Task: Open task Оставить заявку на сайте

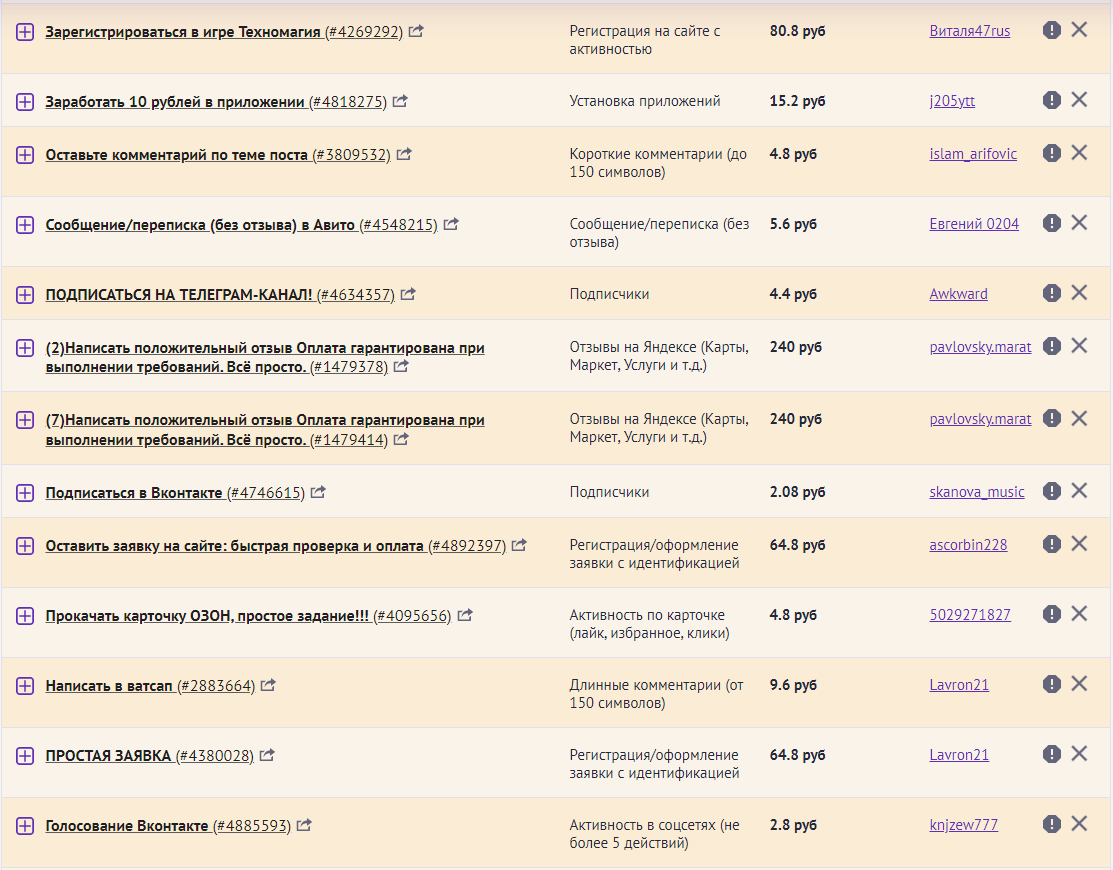Action: [235, 546]
